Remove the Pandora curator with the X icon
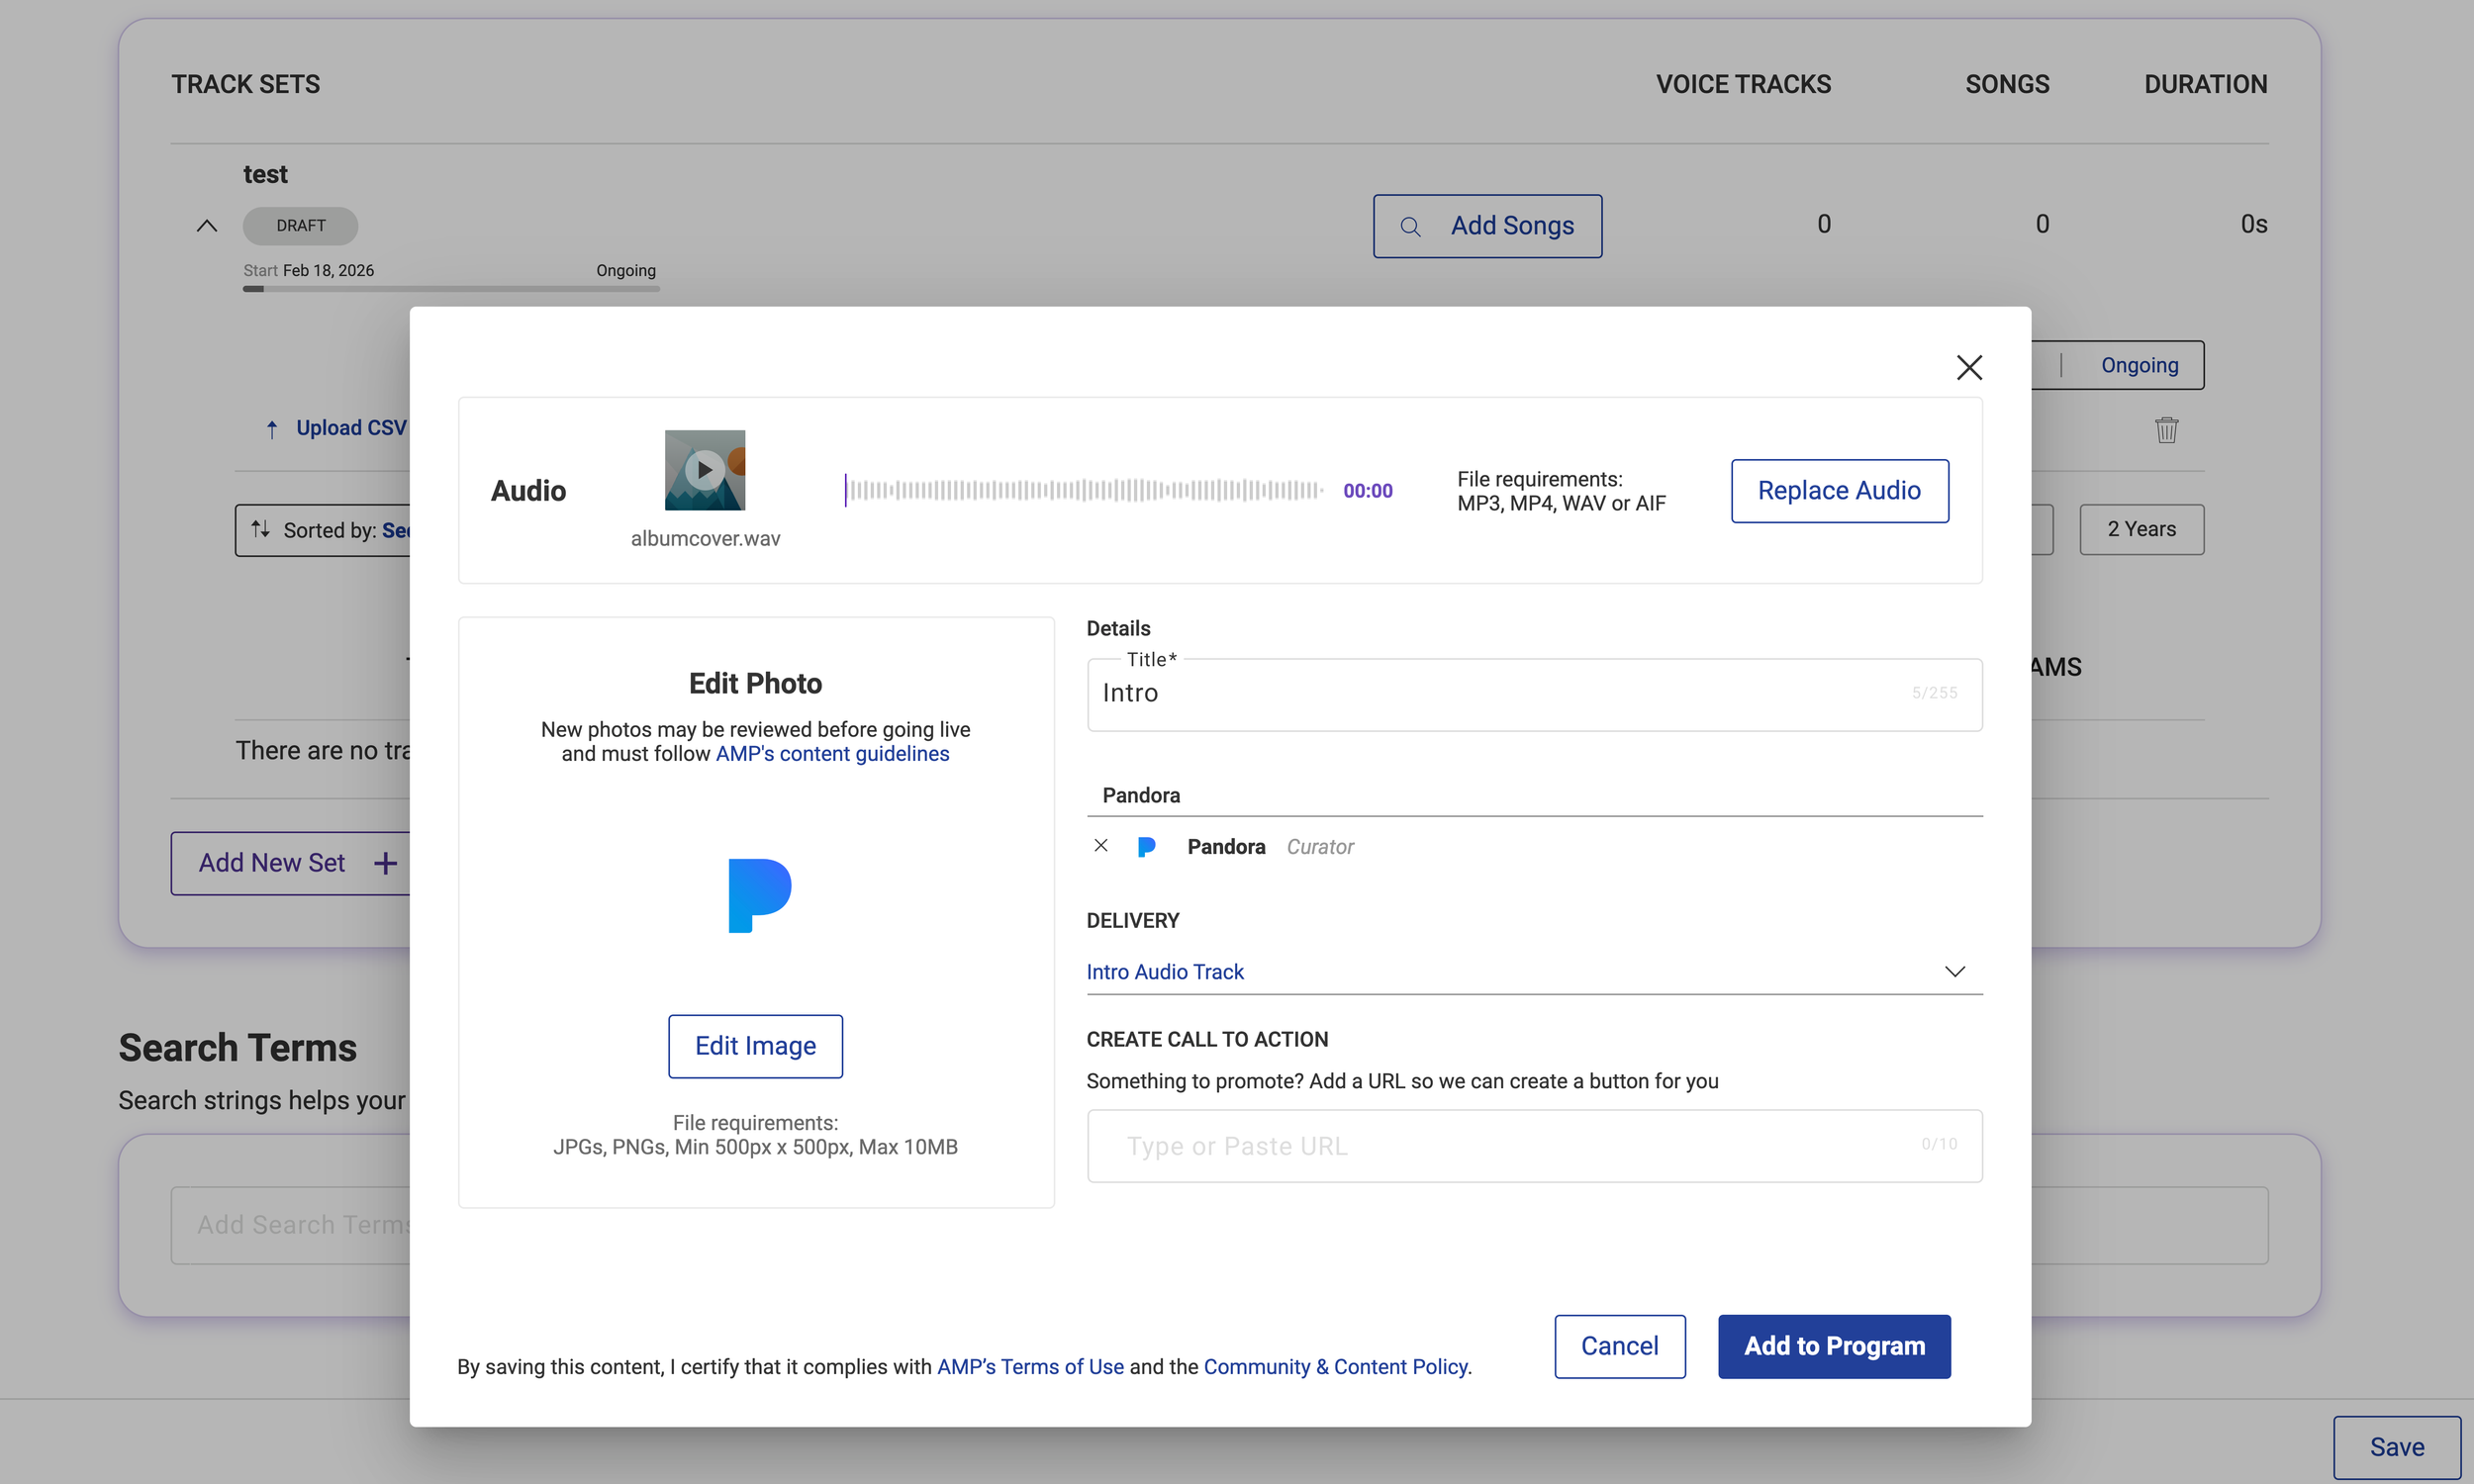2474x1484 pixels. click(1101, 846)
